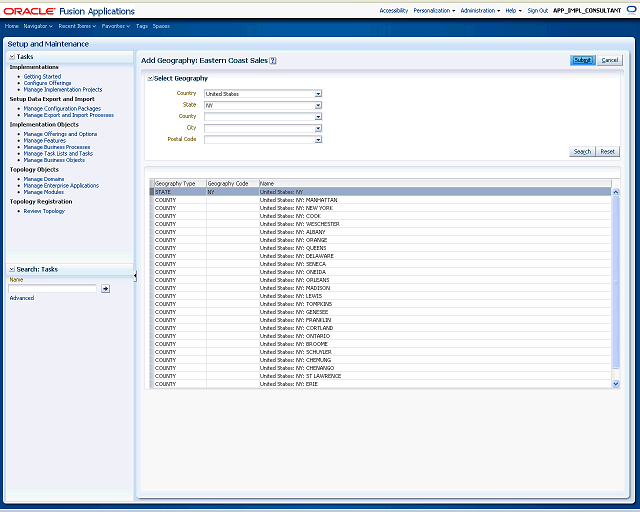640x512 pixels.
Task: Click the Submit button
Action: (582, 60)
